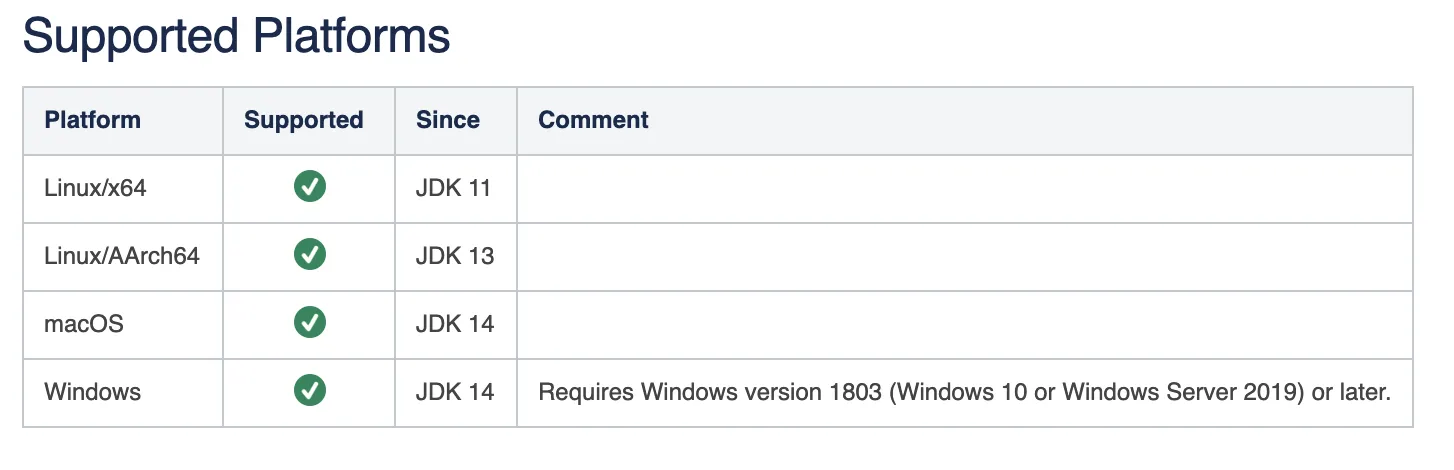Click JDK 13 in the Since column
Screen dimensions: 1454x470
tap(455, 256)
